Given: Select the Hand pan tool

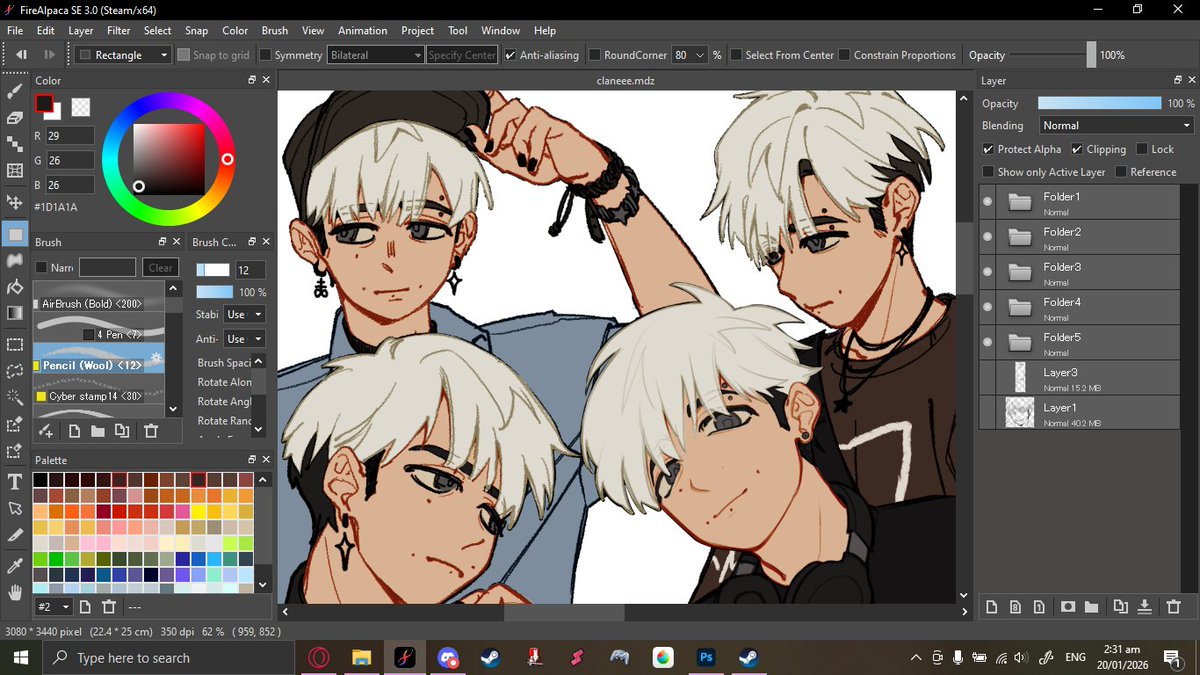Looking at the screenshot, I should 15,592.
